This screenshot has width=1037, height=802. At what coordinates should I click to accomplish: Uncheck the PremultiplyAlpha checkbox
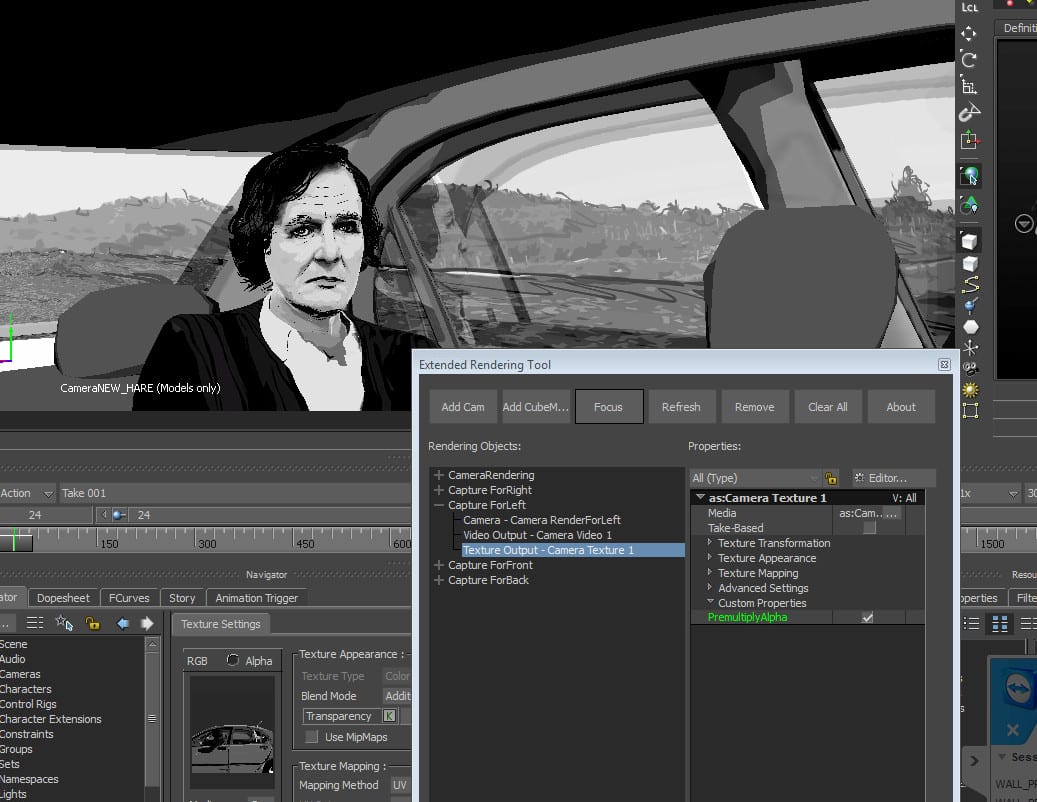(x=867, y=618)
